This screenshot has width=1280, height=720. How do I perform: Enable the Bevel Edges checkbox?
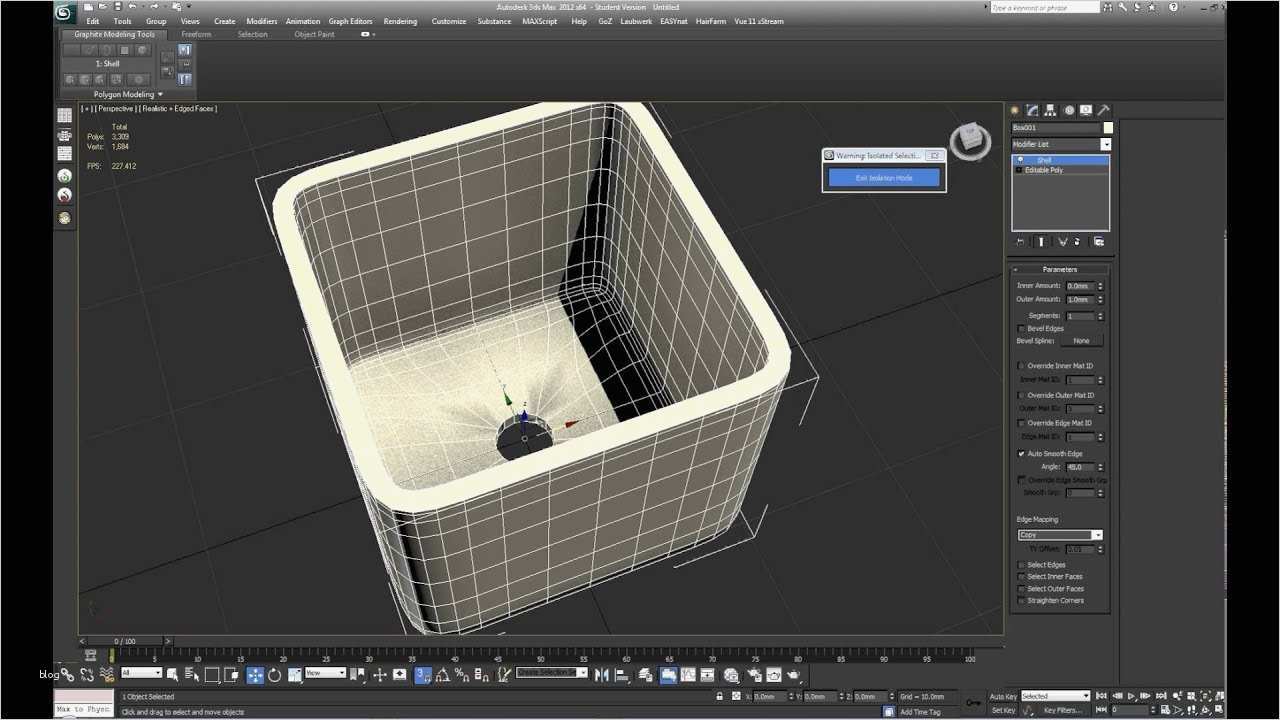pos(1021,328)
